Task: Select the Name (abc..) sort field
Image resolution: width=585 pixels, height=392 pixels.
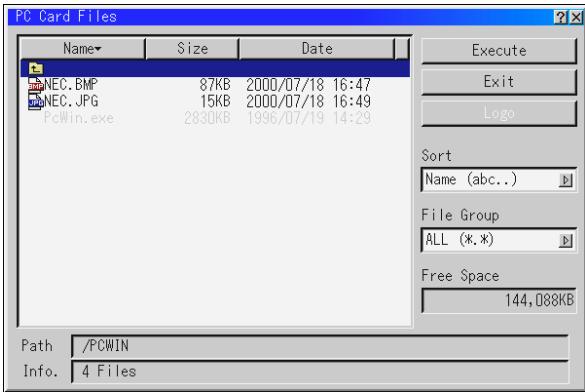Action: coord(499,180)
